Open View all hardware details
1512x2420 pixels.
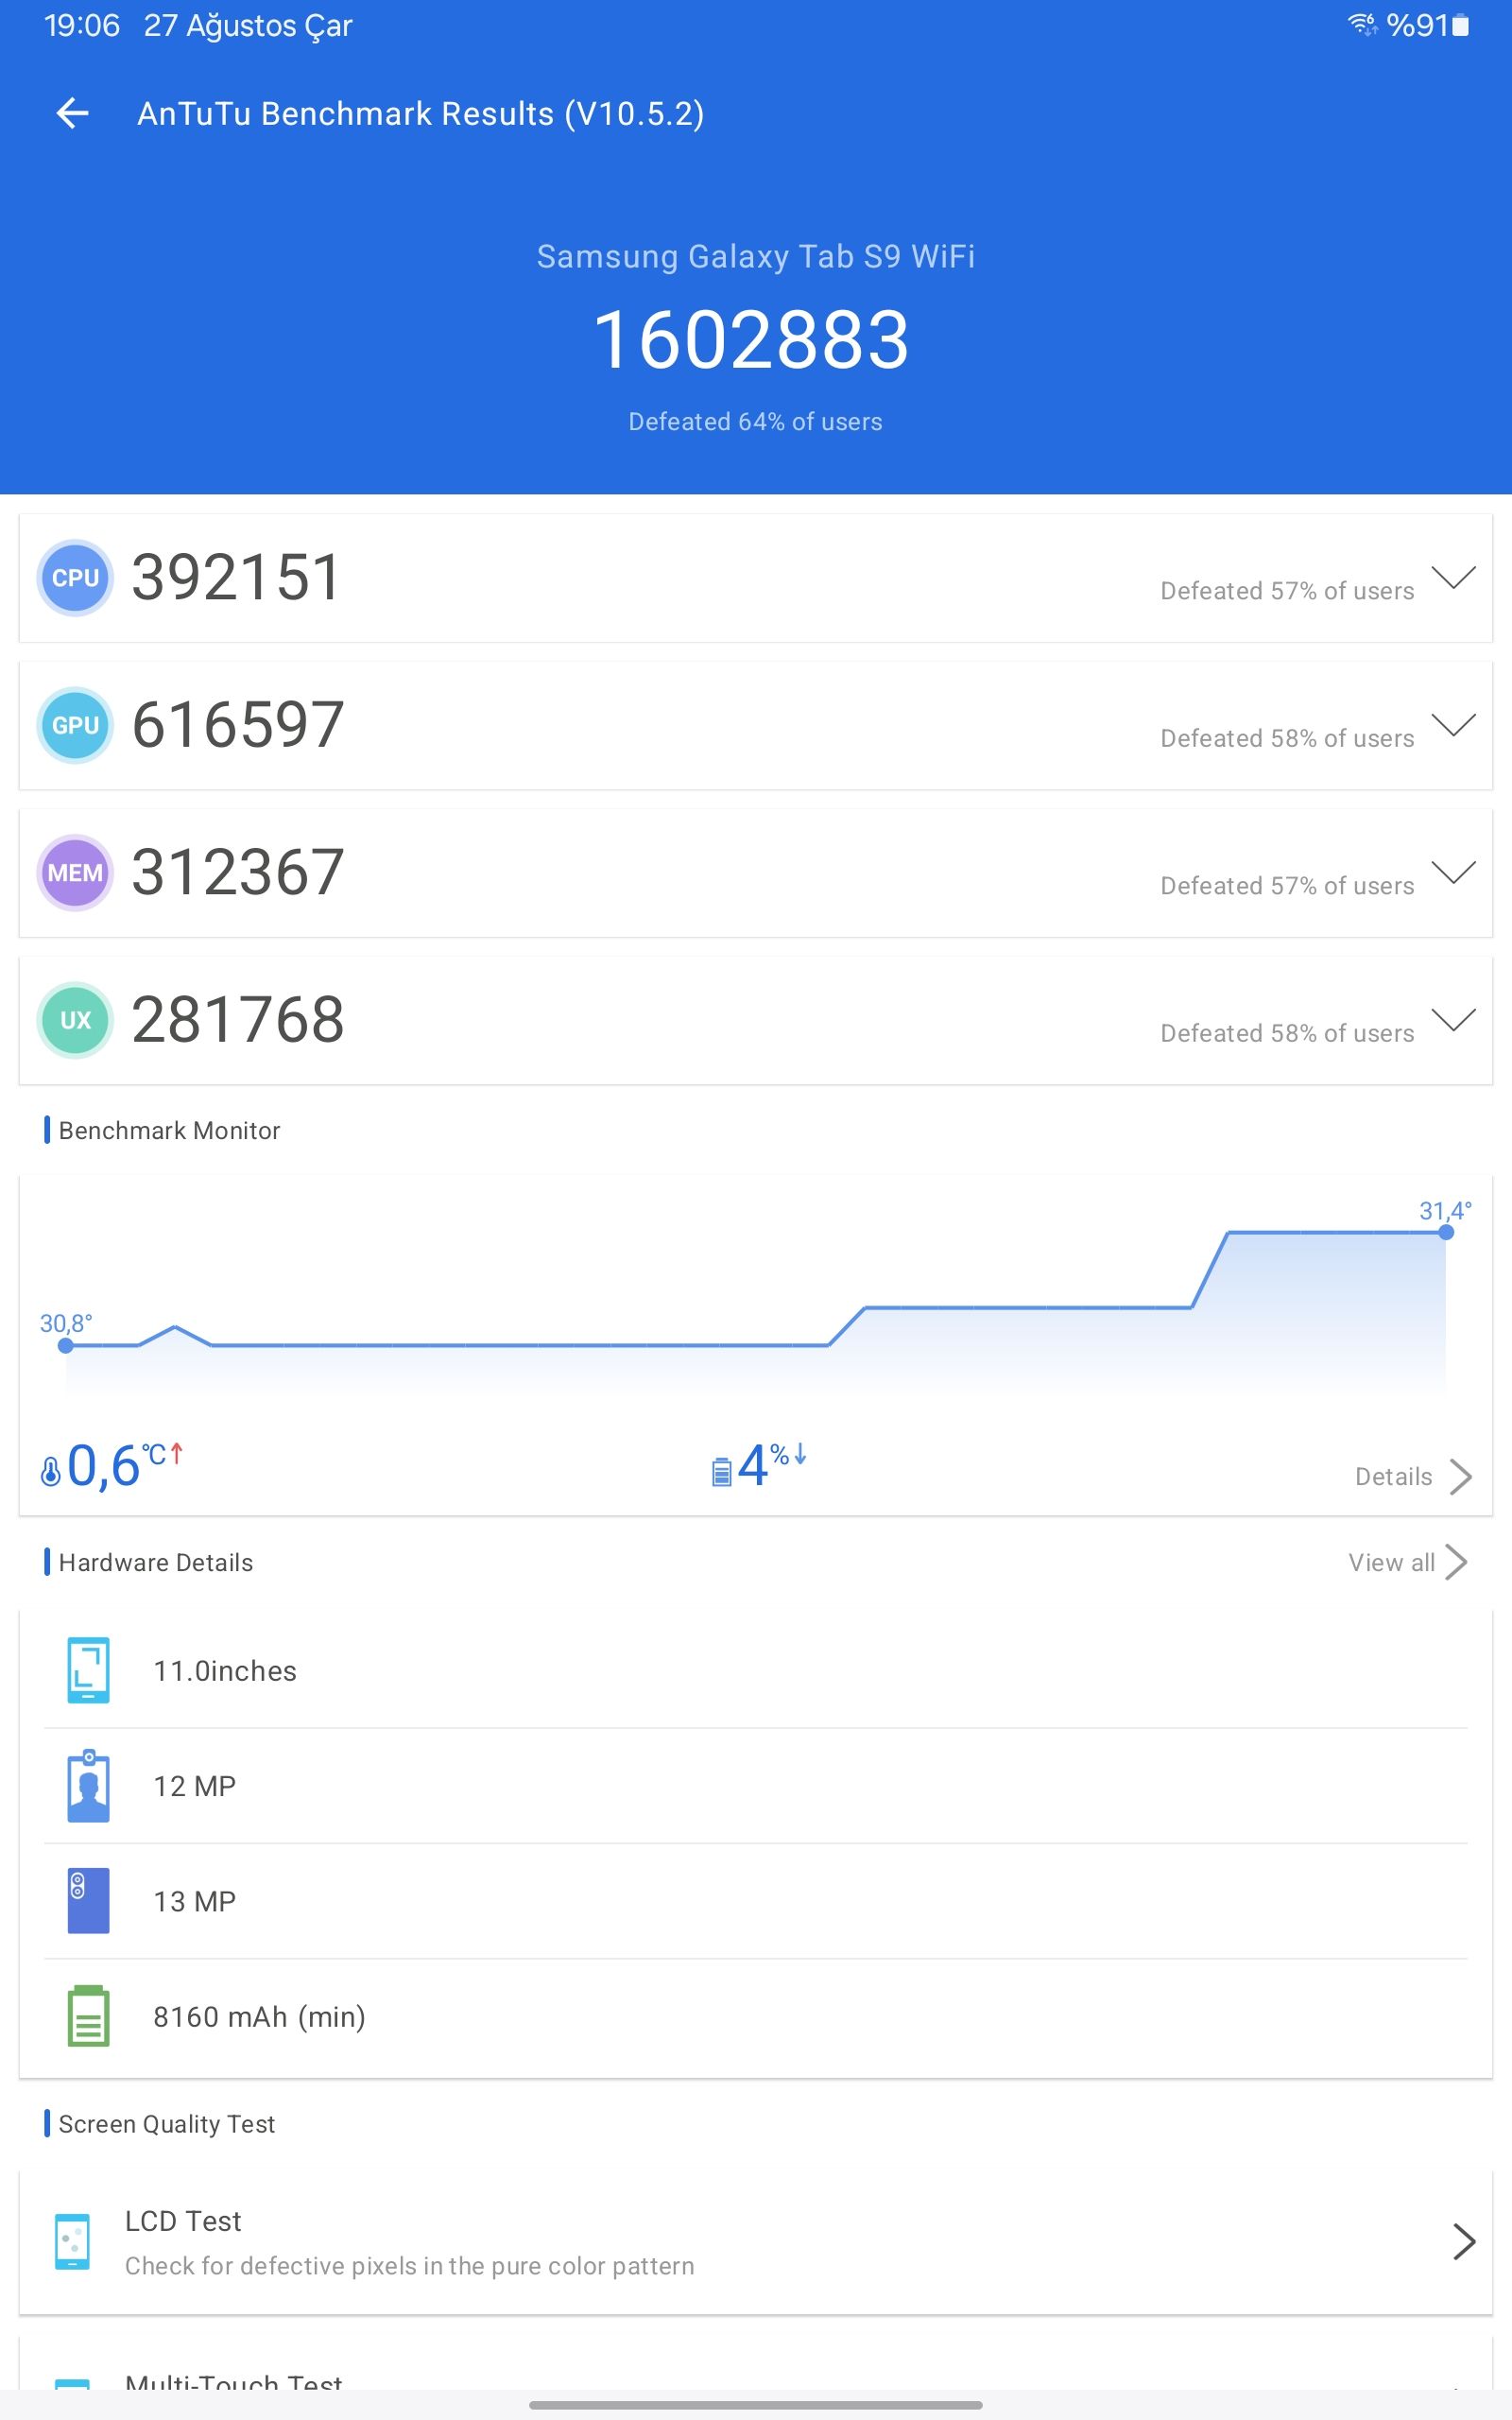click(x=1406, y=1562)
